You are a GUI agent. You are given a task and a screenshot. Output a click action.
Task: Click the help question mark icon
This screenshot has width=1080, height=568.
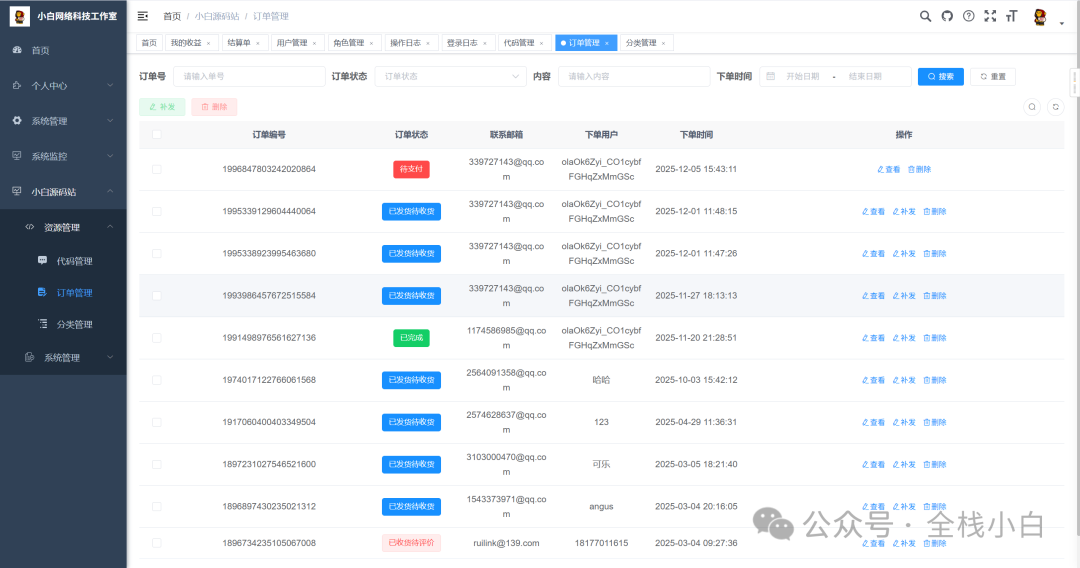(x=968, y=16)
